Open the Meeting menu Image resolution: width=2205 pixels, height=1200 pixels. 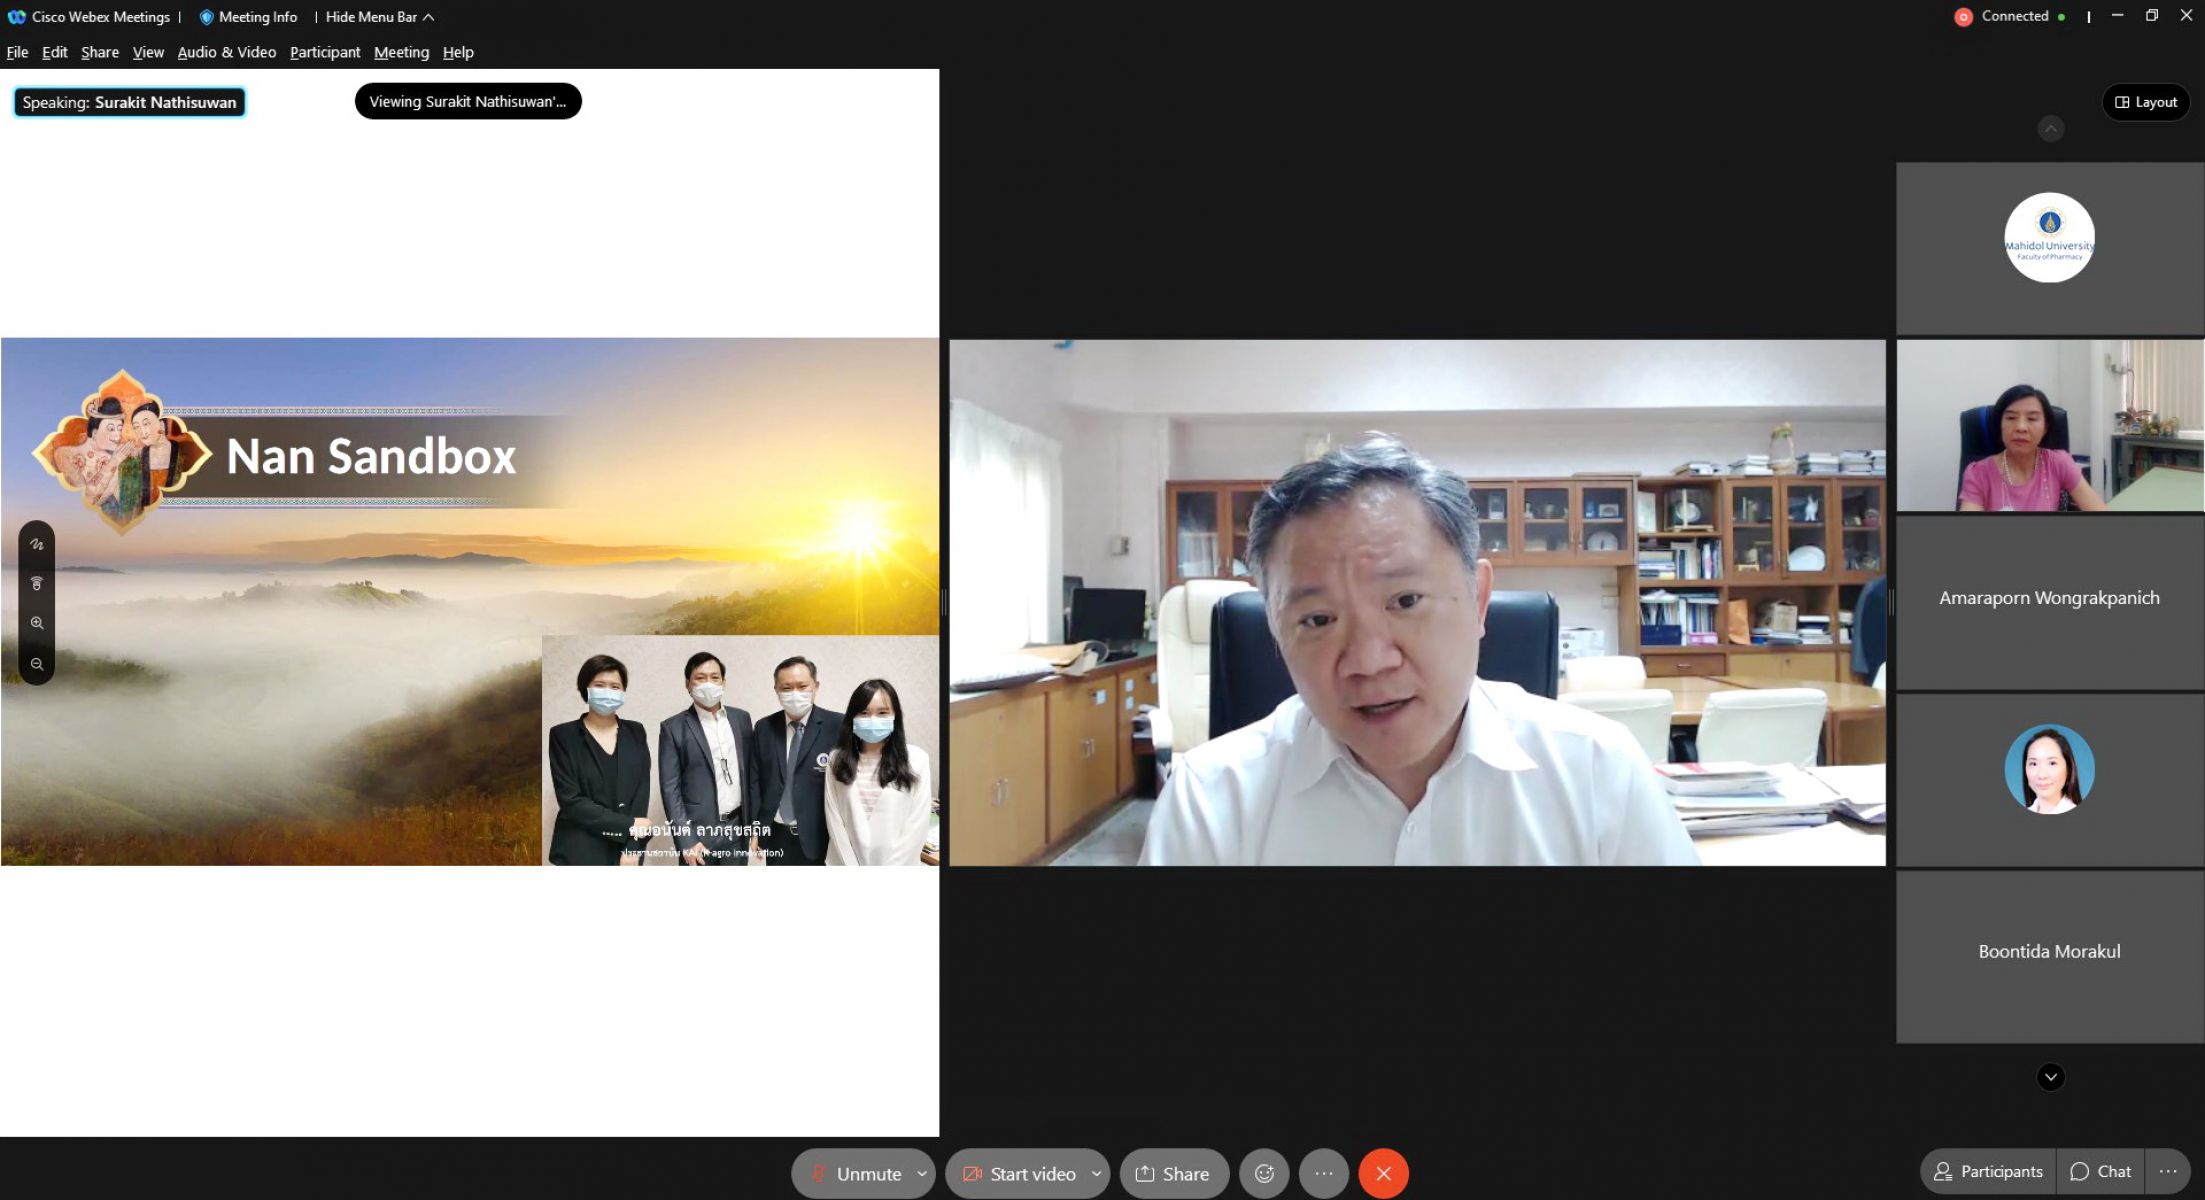[401, 52]
